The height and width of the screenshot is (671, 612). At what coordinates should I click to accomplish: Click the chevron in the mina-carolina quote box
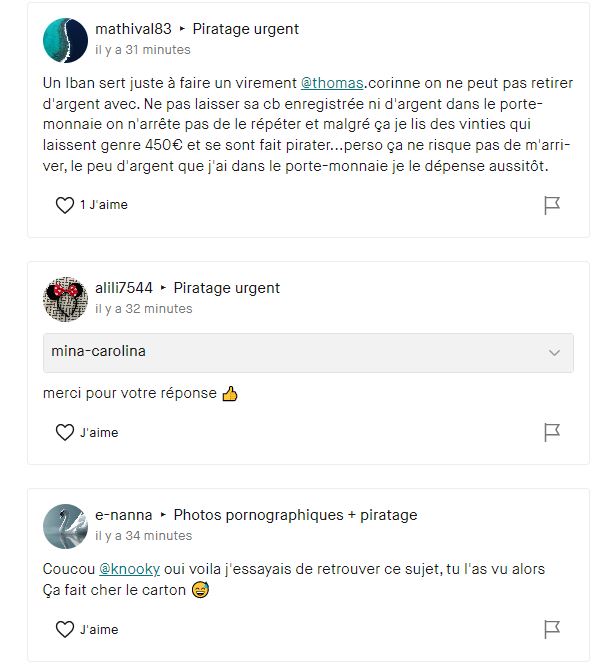click(x=554, y=353)
